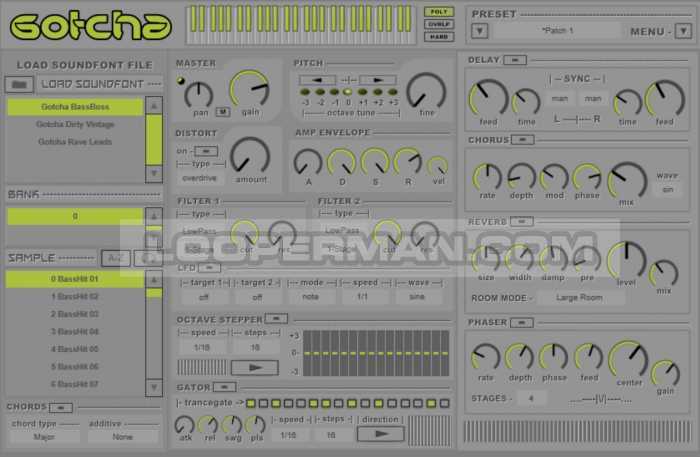This screenshot has height=457, width=700.
Task: Click the amp envelope A knob
Action: (x=308, y=163)
